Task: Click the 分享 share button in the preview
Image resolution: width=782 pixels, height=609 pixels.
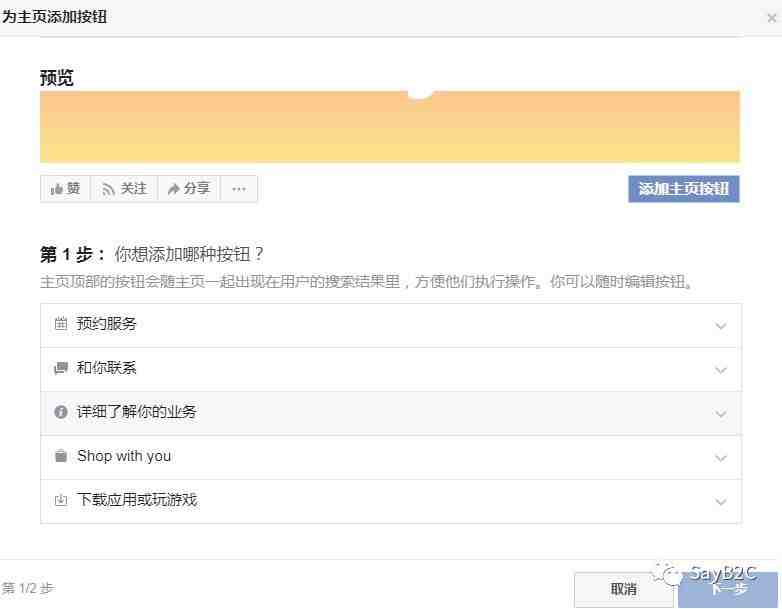Action: [189, 189]
